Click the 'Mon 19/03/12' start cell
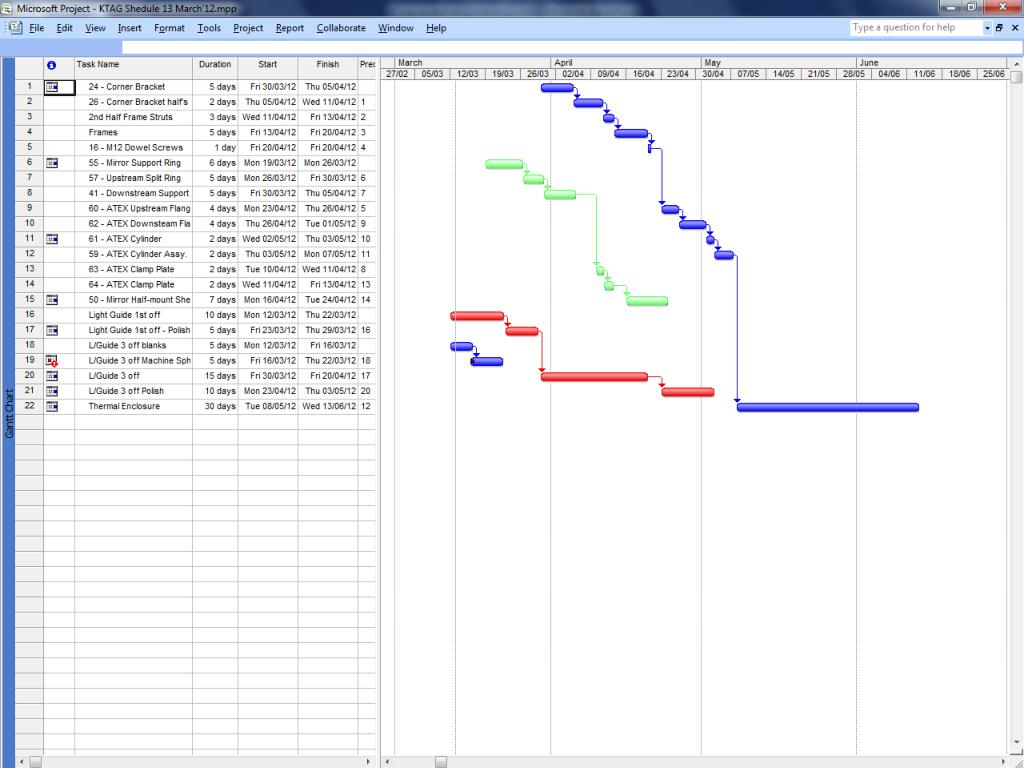 [268, 163]
